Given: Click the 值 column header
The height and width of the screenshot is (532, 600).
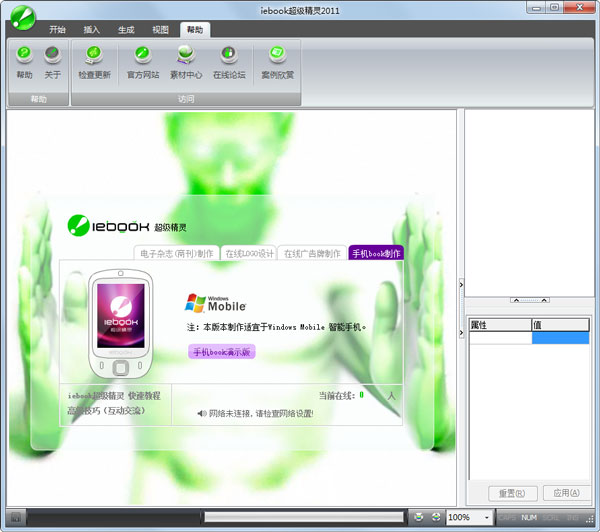Looking at the screenshot, I should (x=560, y=325).
